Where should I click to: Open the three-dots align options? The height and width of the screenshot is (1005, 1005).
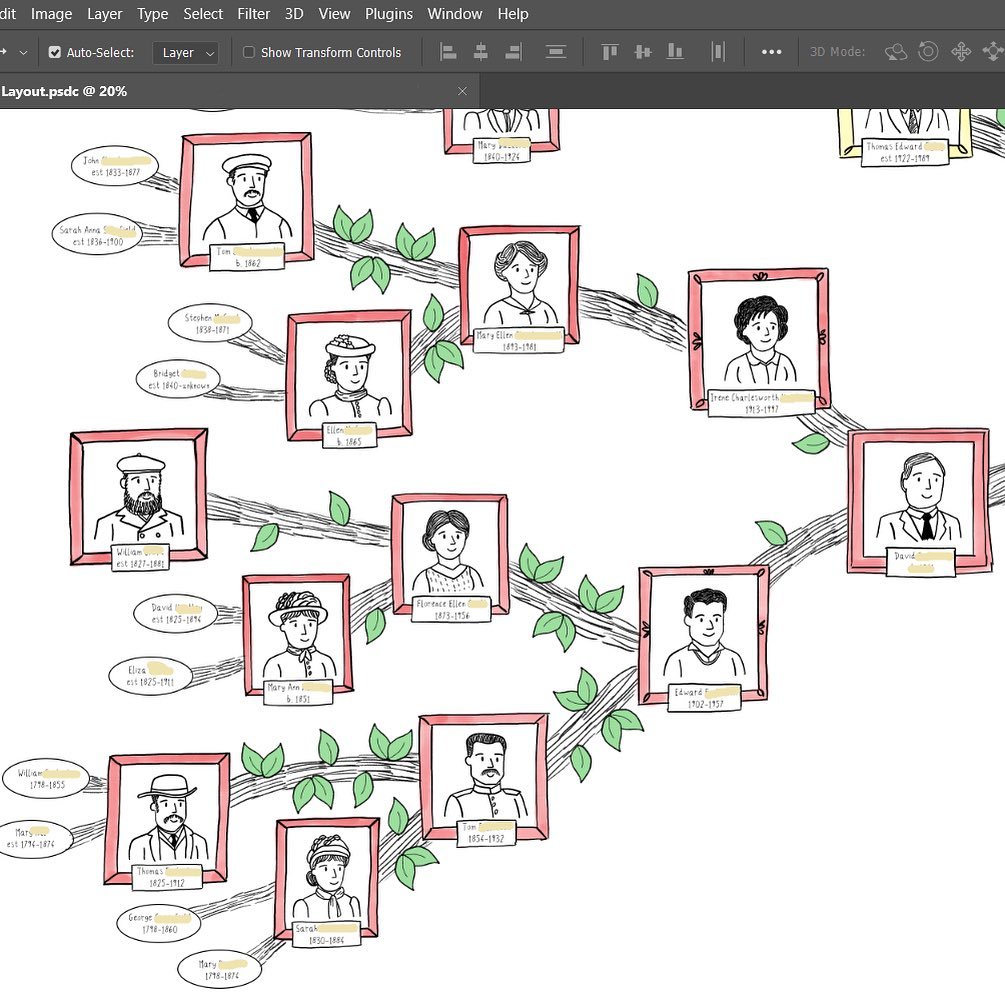[771, 52]
